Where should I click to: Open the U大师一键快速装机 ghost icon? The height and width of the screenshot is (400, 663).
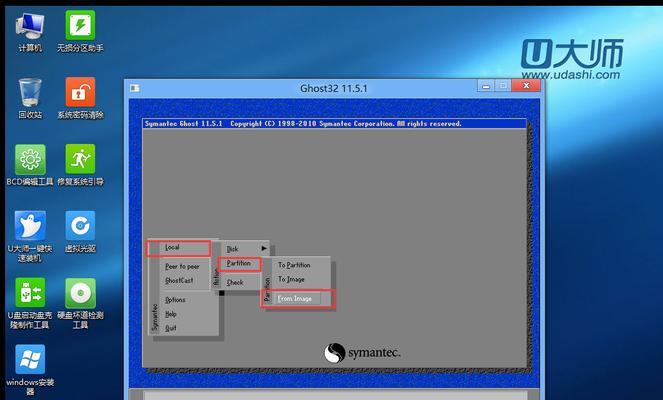[x=30, y=226]
